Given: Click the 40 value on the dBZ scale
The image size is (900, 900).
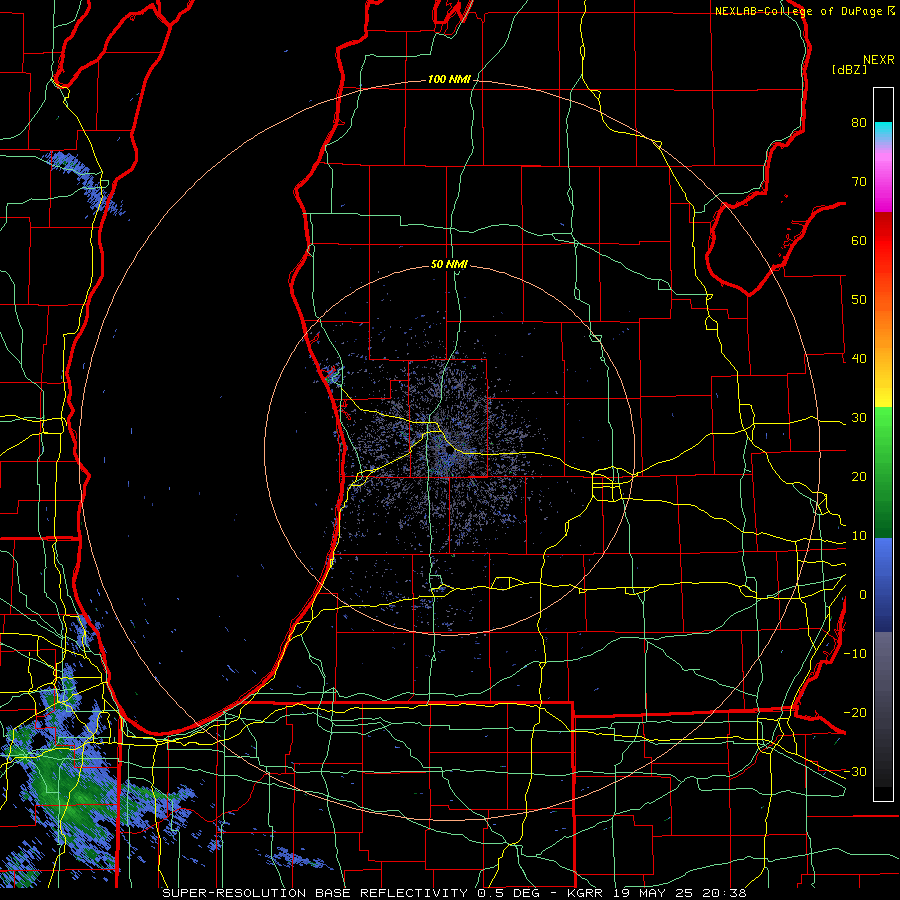Looking at the screenshot, I should click(x=859, y=359).
